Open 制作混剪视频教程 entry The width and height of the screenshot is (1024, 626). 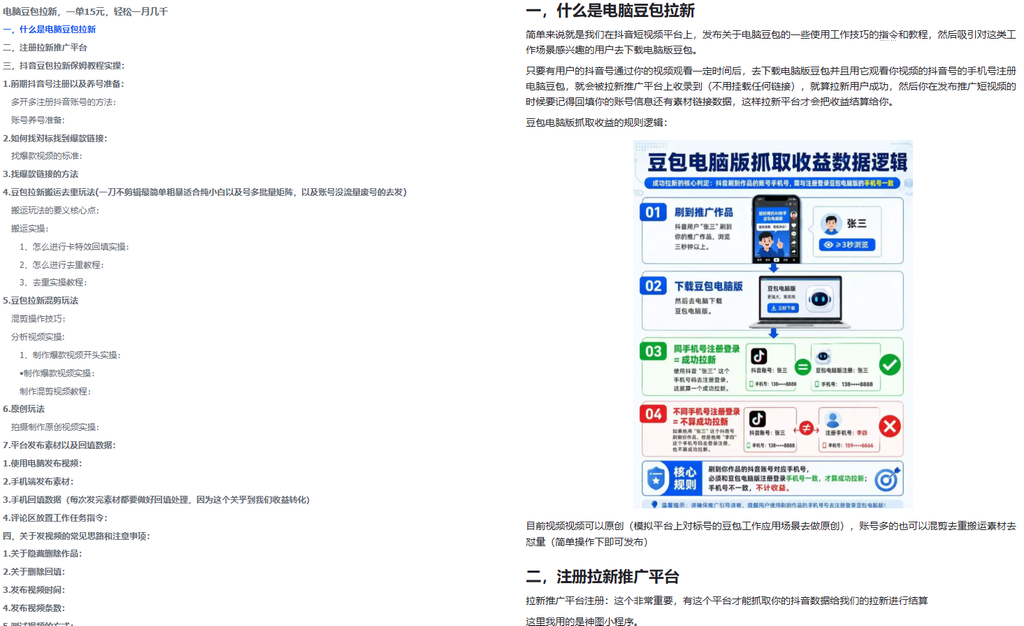[55, 392]
